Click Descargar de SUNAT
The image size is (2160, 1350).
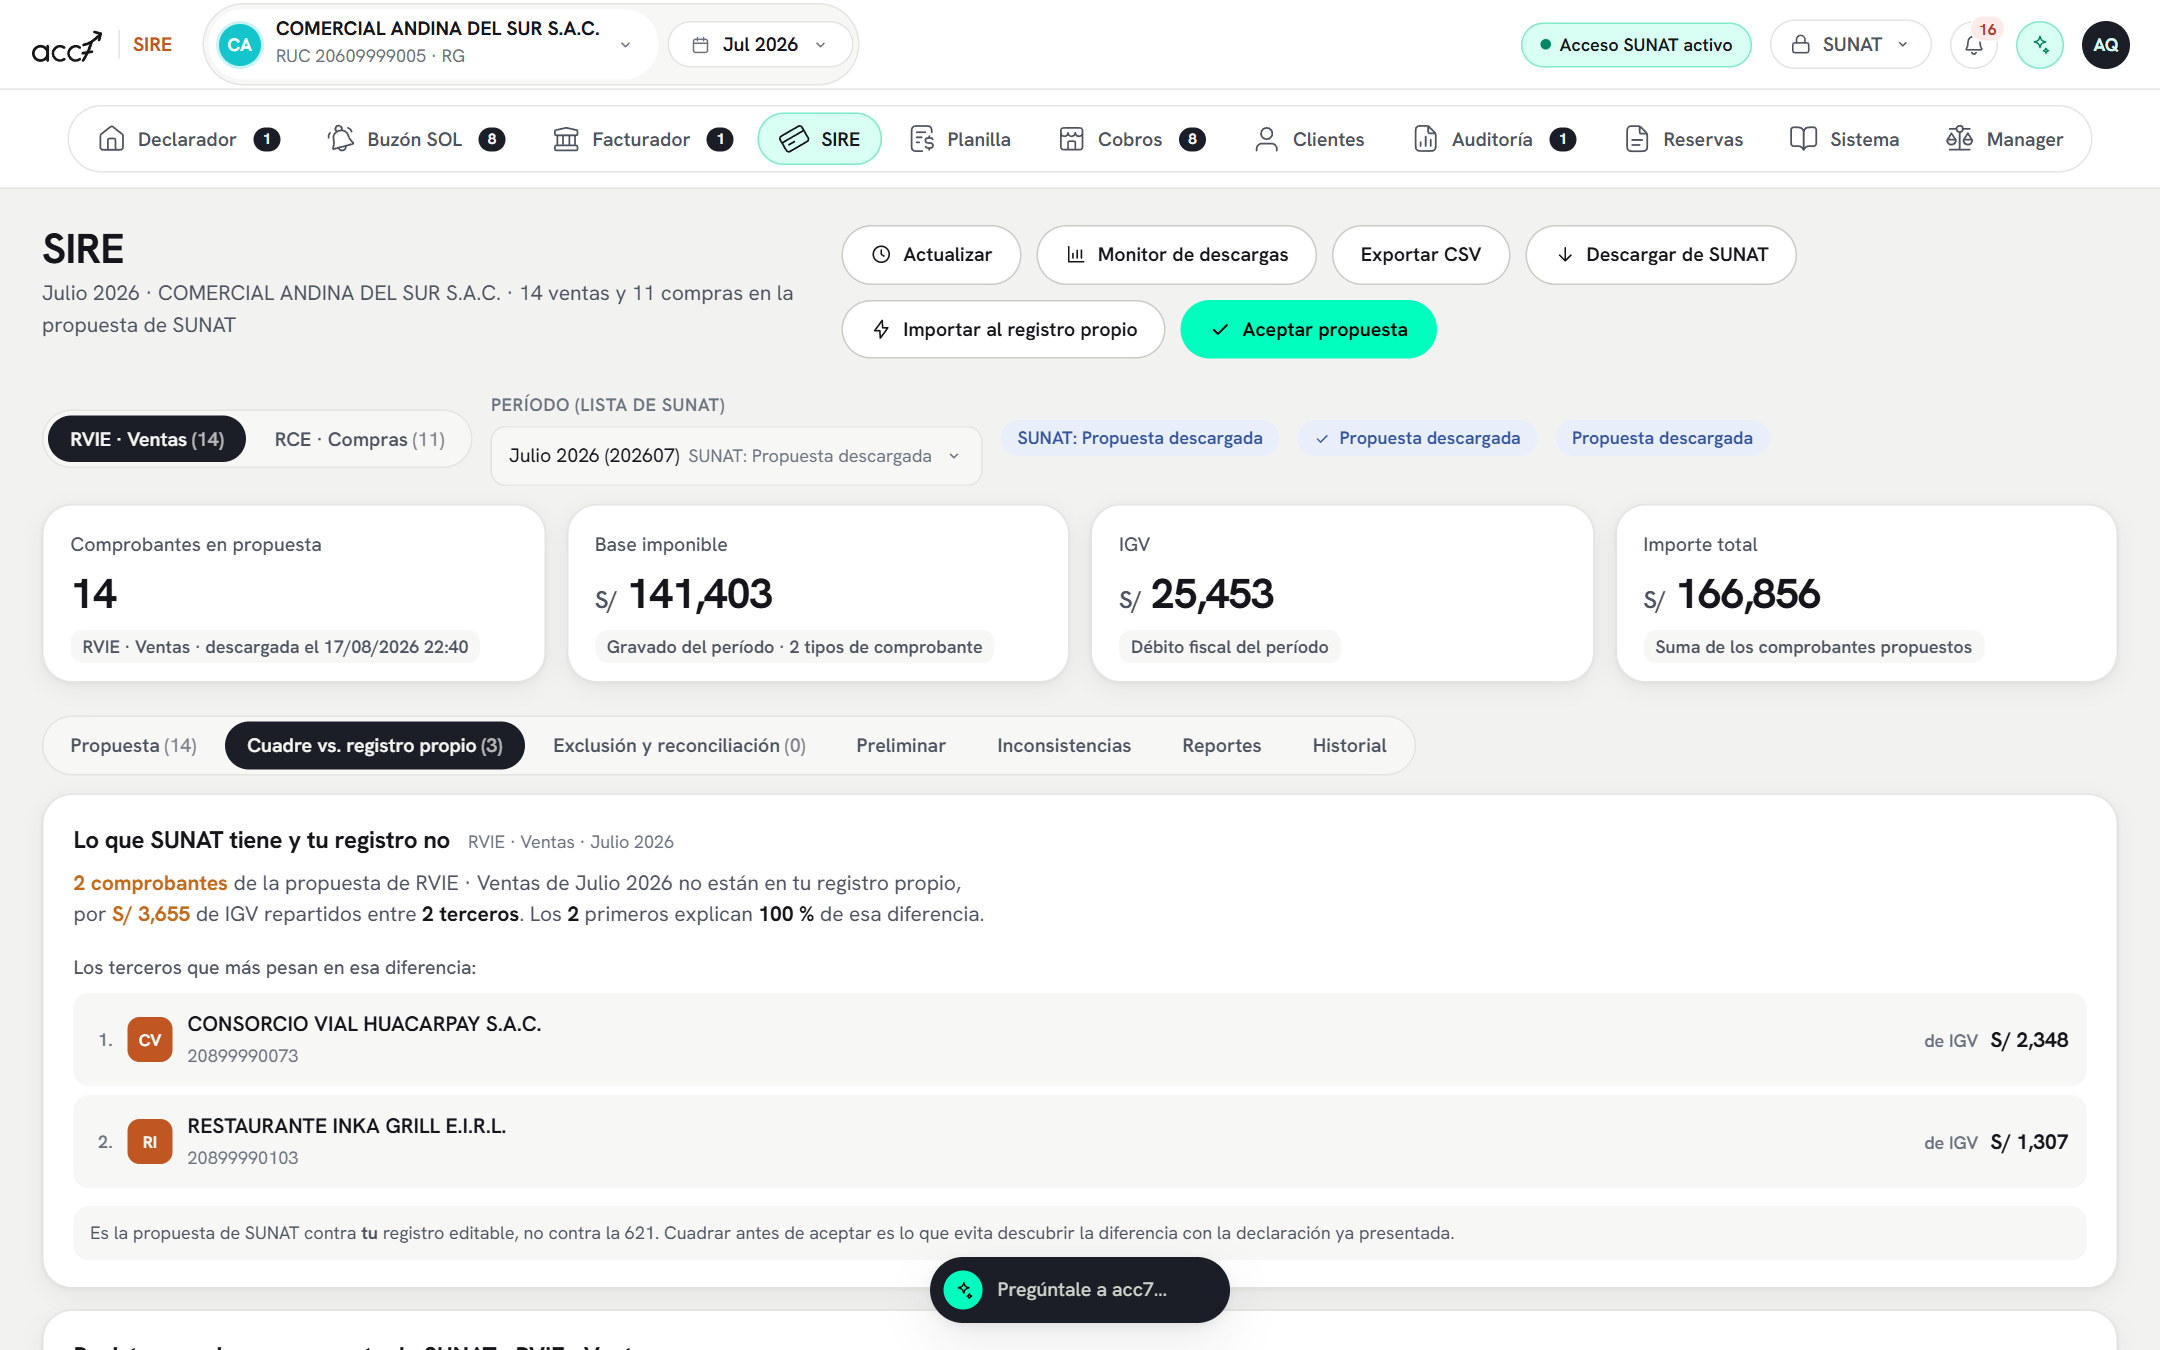[1661, 255]
